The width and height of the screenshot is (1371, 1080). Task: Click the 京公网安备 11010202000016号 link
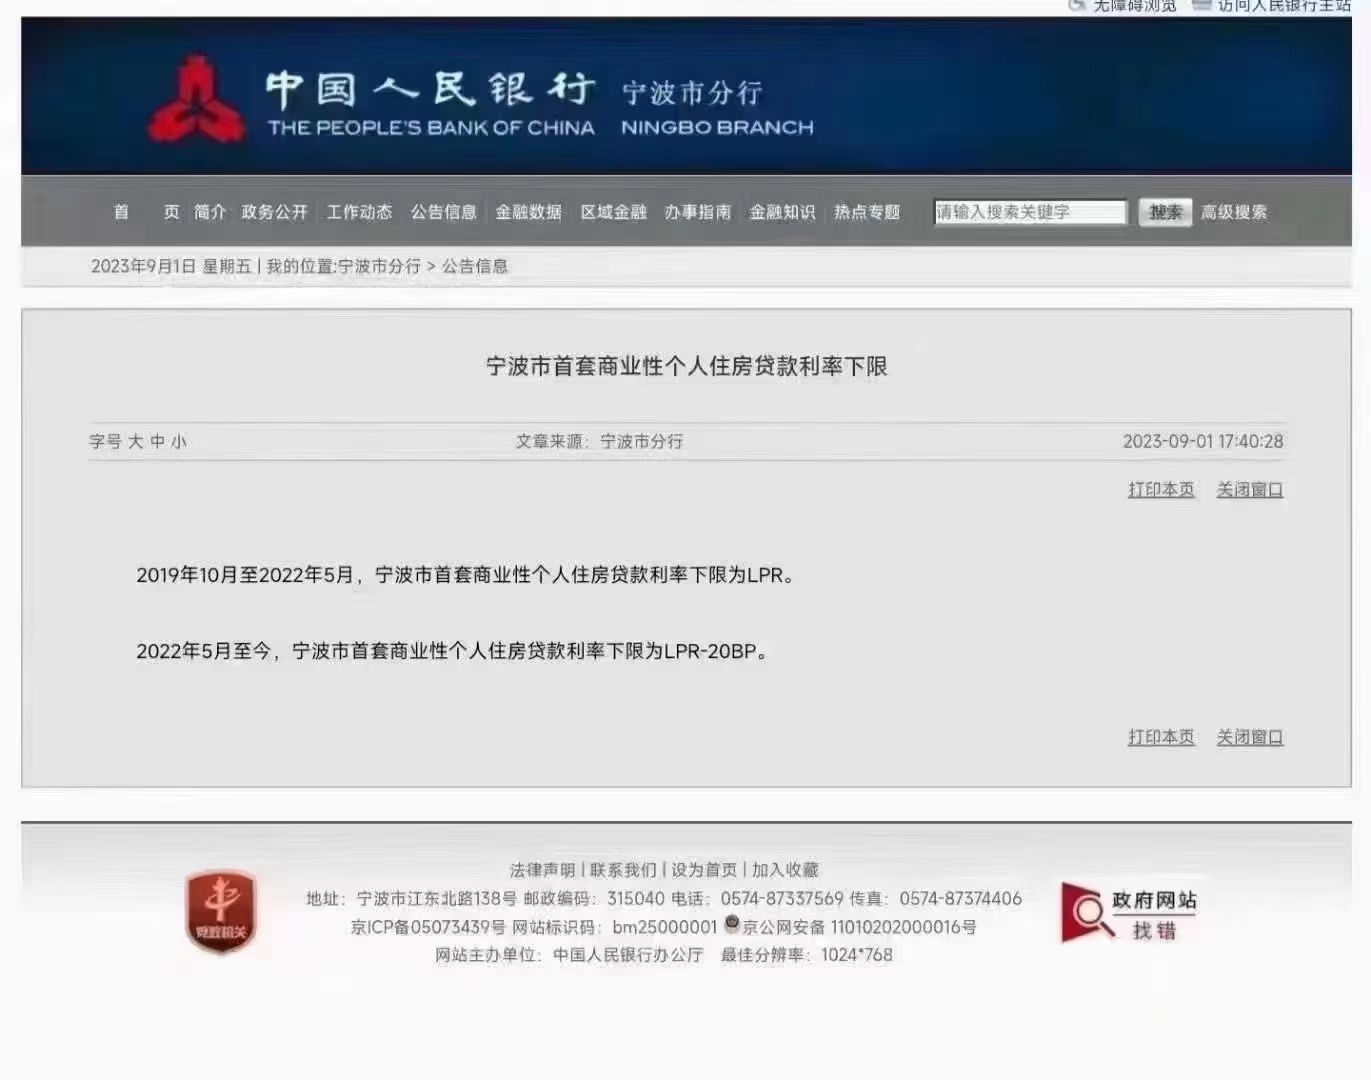[x=859, y=927]
